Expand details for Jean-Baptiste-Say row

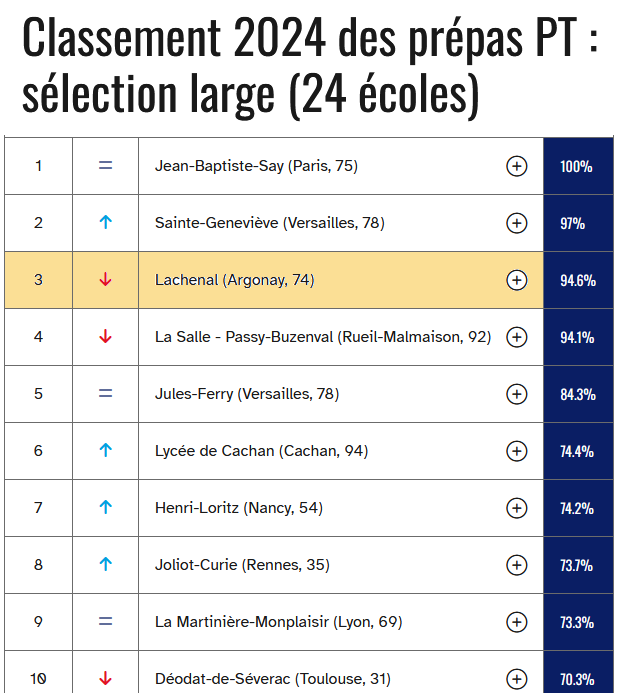[x=516, y=166]
